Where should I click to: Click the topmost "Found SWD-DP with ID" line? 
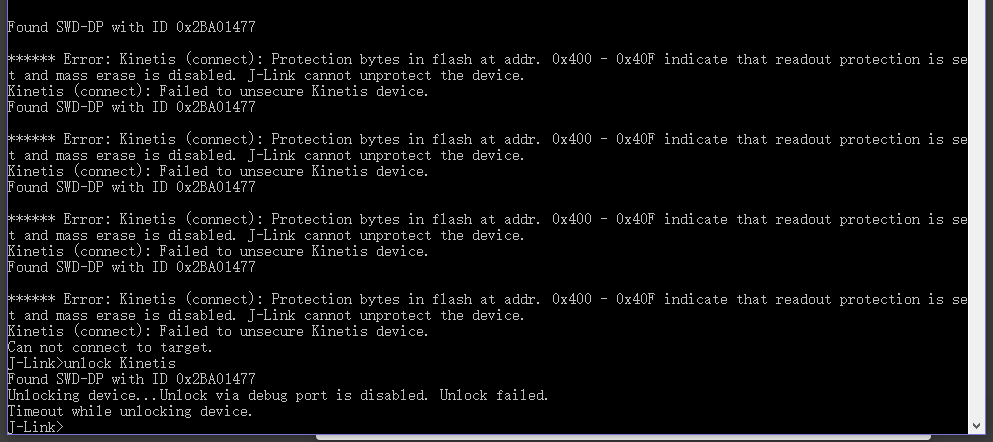click(x=131, y=27)
